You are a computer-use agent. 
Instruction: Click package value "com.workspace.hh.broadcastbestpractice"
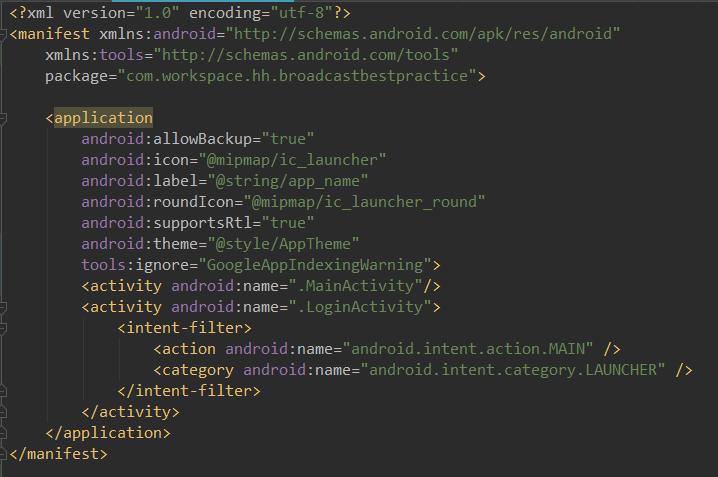coord(297,76)
